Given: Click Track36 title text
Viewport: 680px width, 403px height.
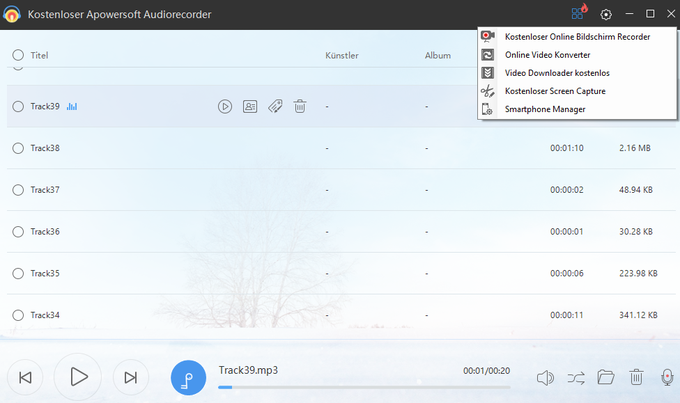Looking at the screenshot, I should [45, 232].
